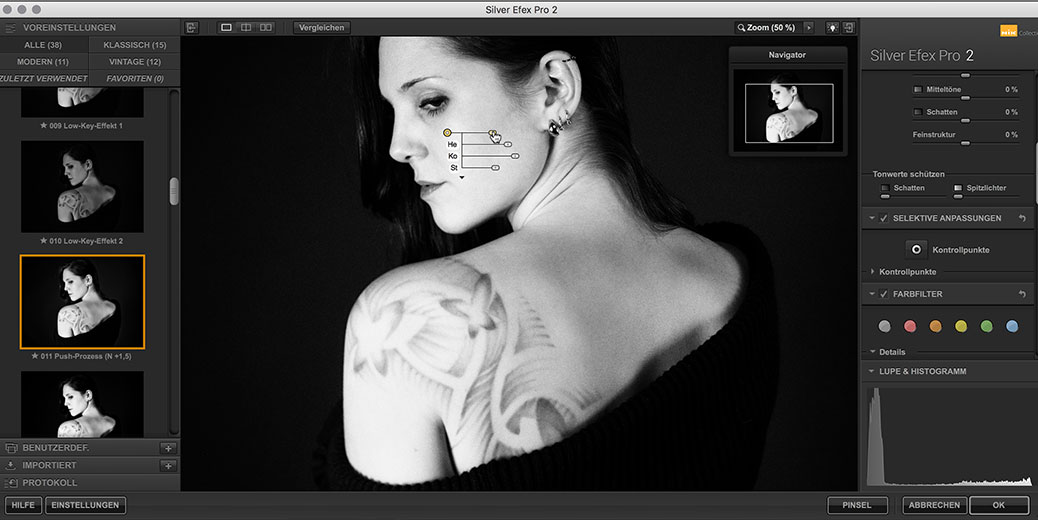This screenshot has width=1038, height=520.
Task: Reset the Selektive Anpassungen section
Action: pos(1021,217)
